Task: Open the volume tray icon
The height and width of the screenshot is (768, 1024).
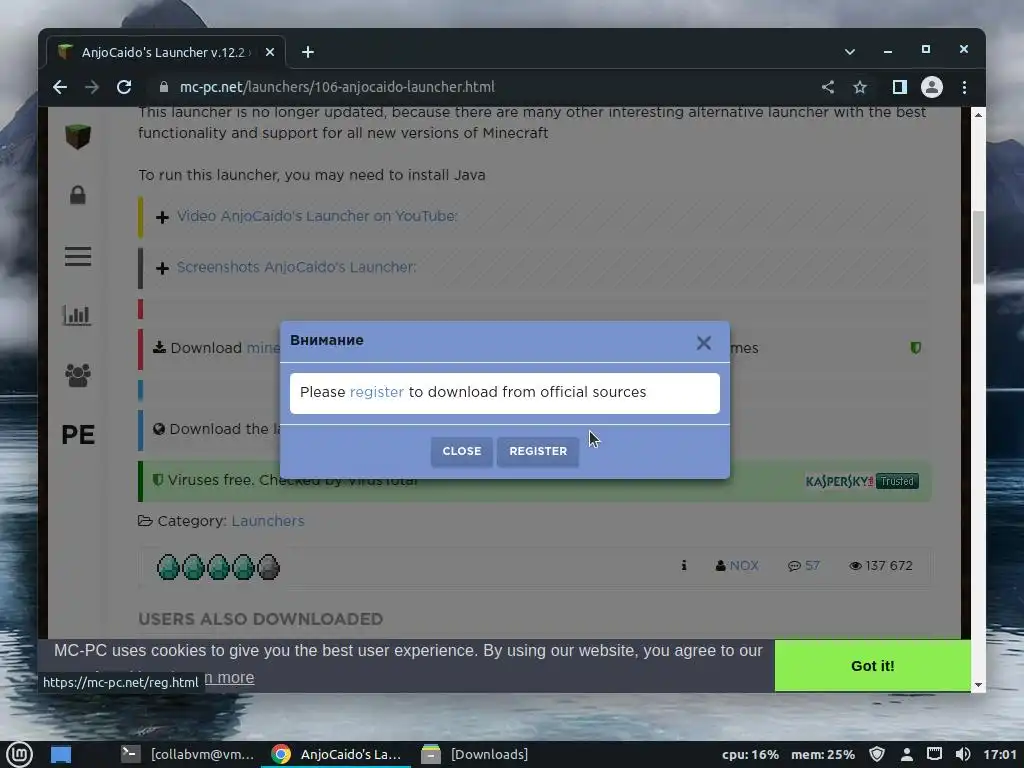Action: tap(962, 754)
